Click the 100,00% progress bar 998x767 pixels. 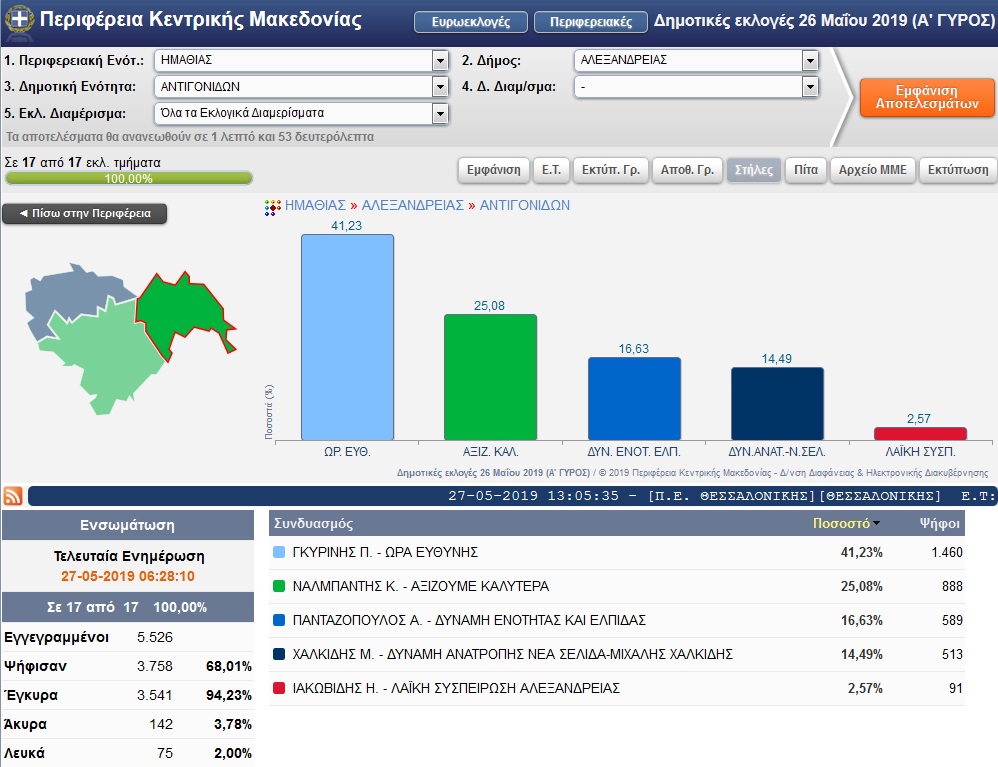(129, 178)
